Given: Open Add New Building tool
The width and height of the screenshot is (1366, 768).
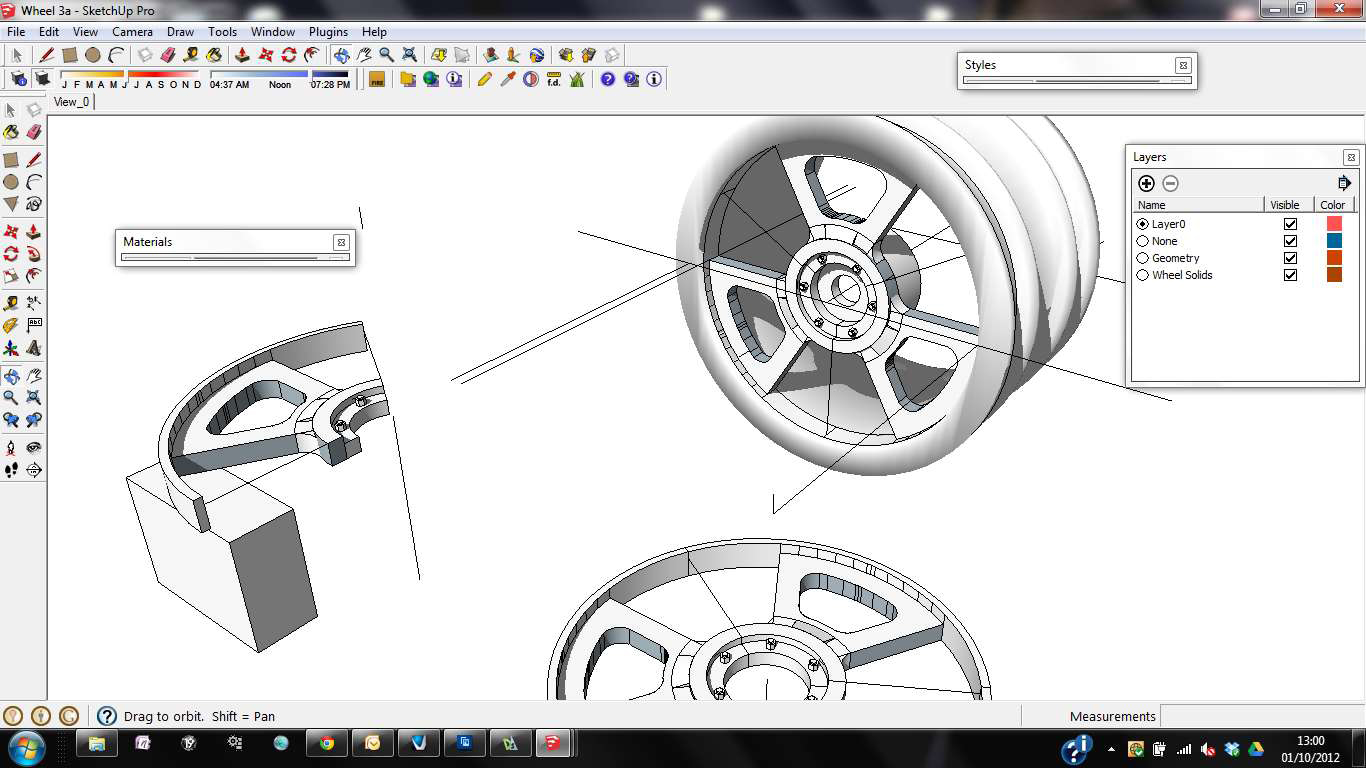Looking at the screenshot, I should point(489,55).
